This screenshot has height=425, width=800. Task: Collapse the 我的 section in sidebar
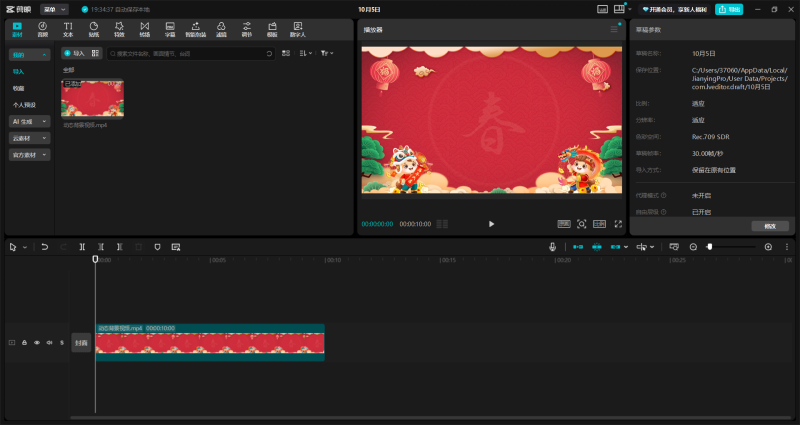[30, 55]
